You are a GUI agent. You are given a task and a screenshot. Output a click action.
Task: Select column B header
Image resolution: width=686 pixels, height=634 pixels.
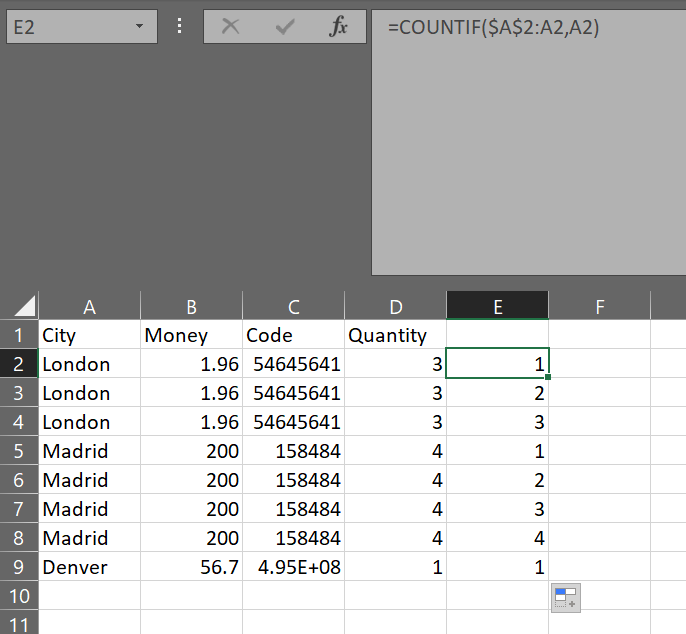point(192,307)
